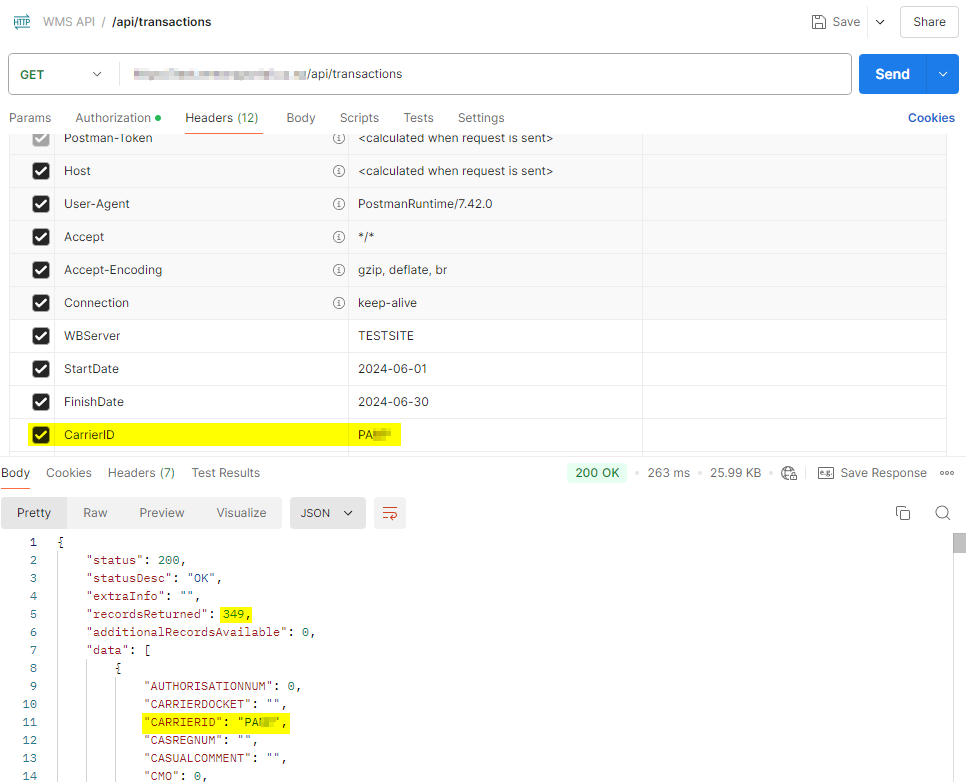Select the Headers (12) request tab
Image resolution: width=966 pixels, height=782 pixels.
coord(222,118)
